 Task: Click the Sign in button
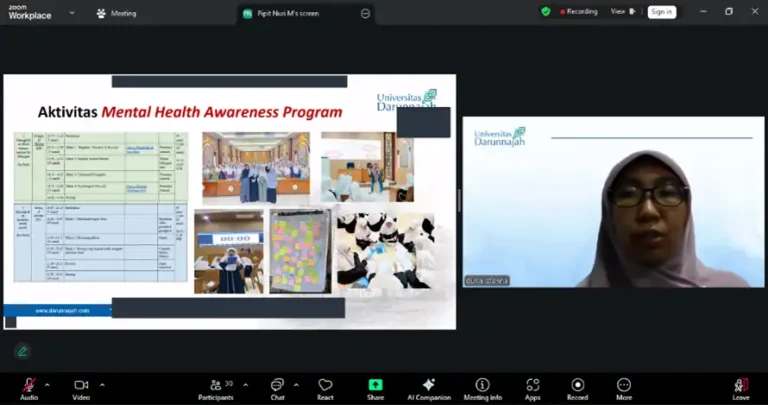point(662,12)
